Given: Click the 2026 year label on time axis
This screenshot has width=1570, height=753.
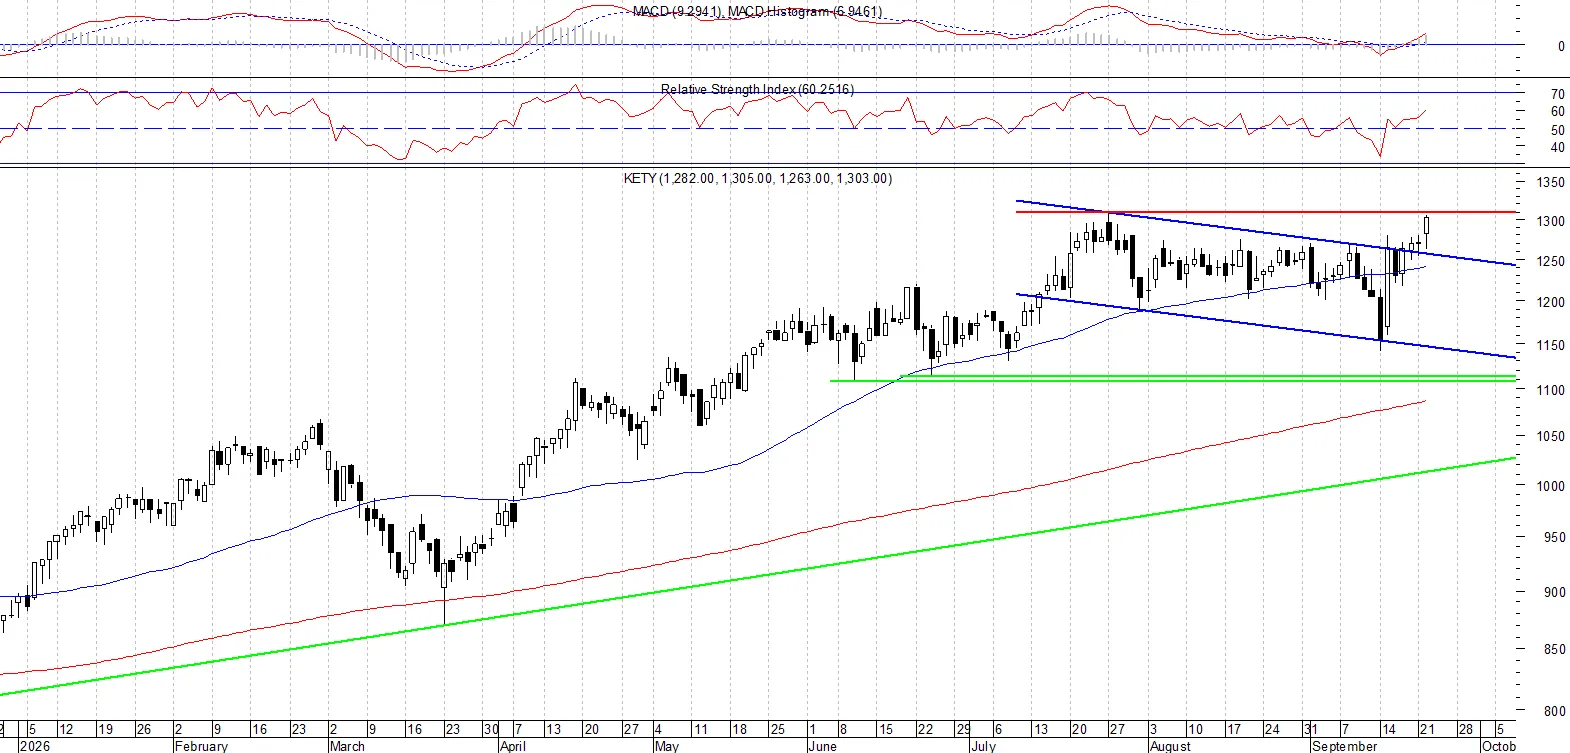Looking at the screenshot, I should tap(35, 746).
